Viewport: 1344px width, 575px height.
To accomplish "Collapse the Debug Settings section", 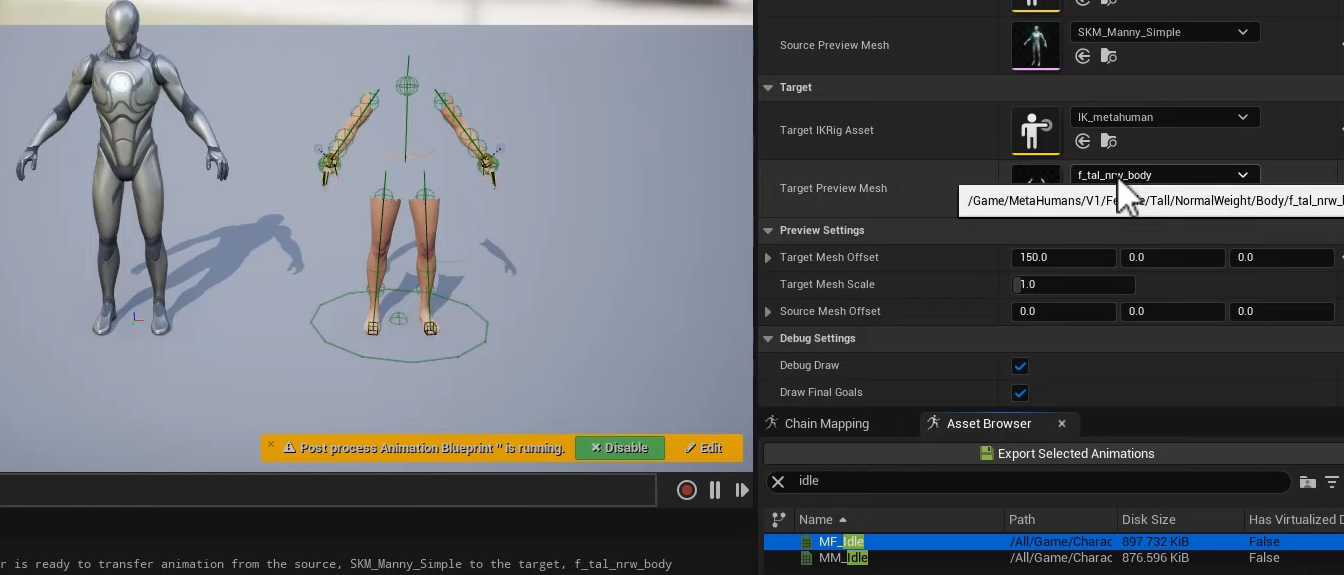I will tap(768, 339).
